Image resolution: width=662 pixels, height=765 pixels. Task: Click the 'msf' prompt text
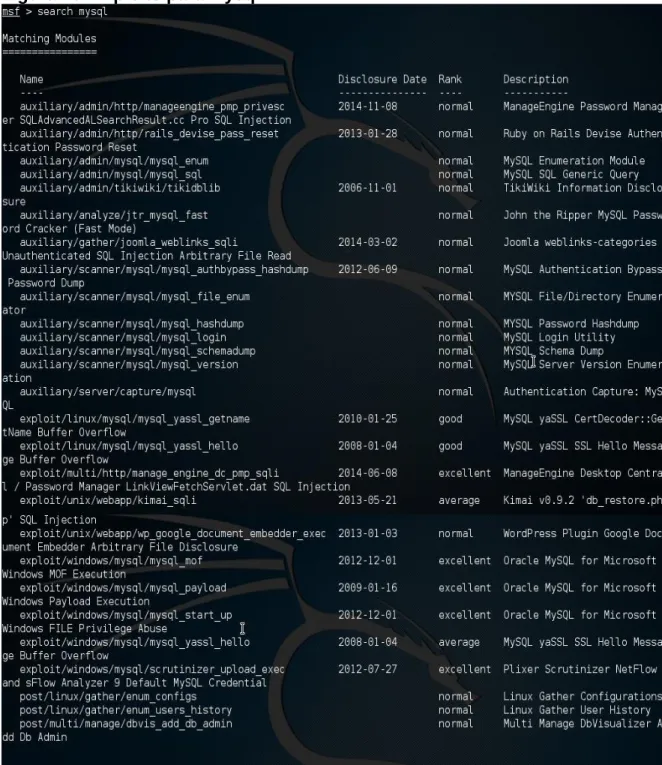pos(11,12)
